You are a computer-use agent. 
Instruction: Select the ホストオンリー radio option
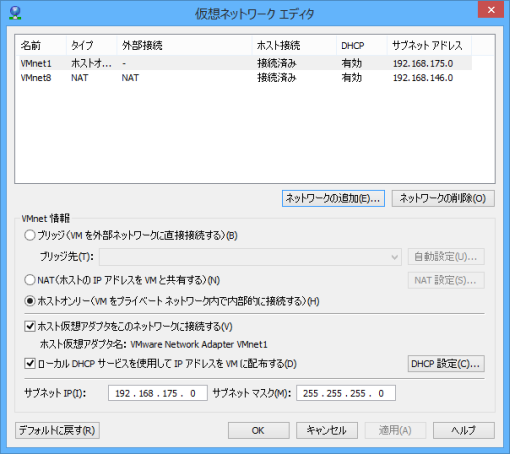coord(30,301)
